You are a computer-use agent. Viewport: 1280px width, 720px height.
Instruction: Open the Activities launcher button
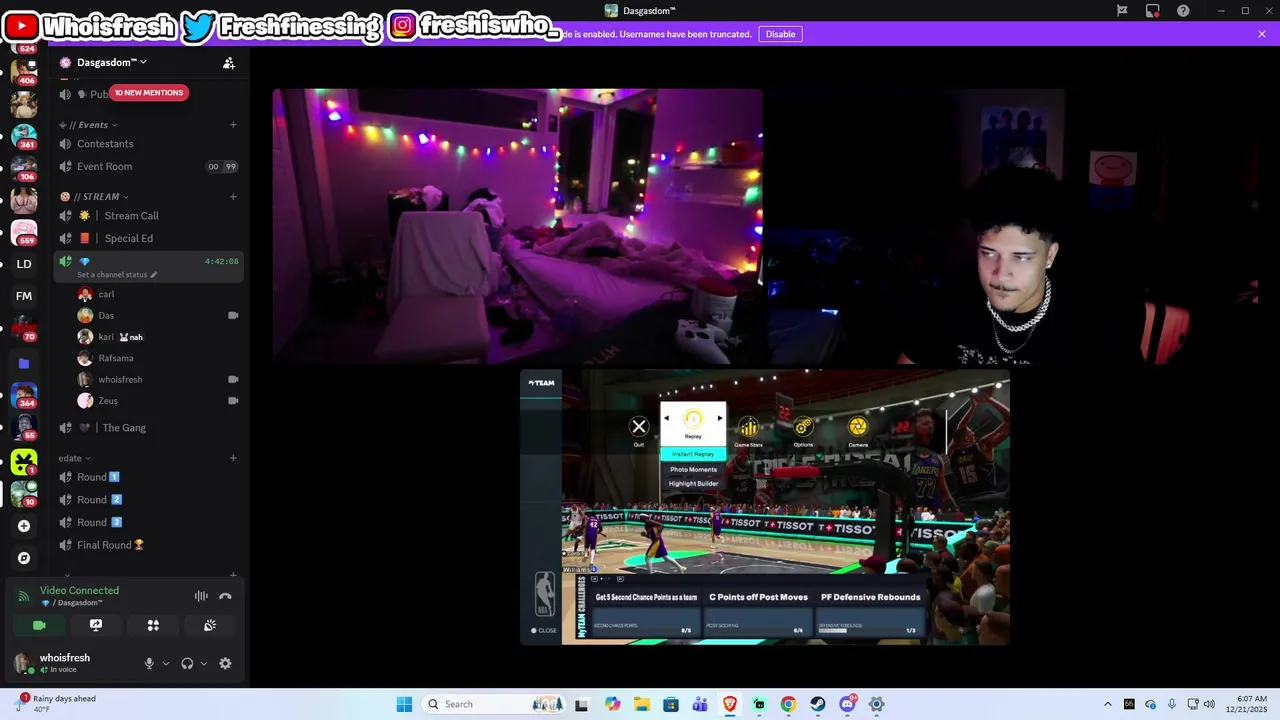tap(153, 625)
